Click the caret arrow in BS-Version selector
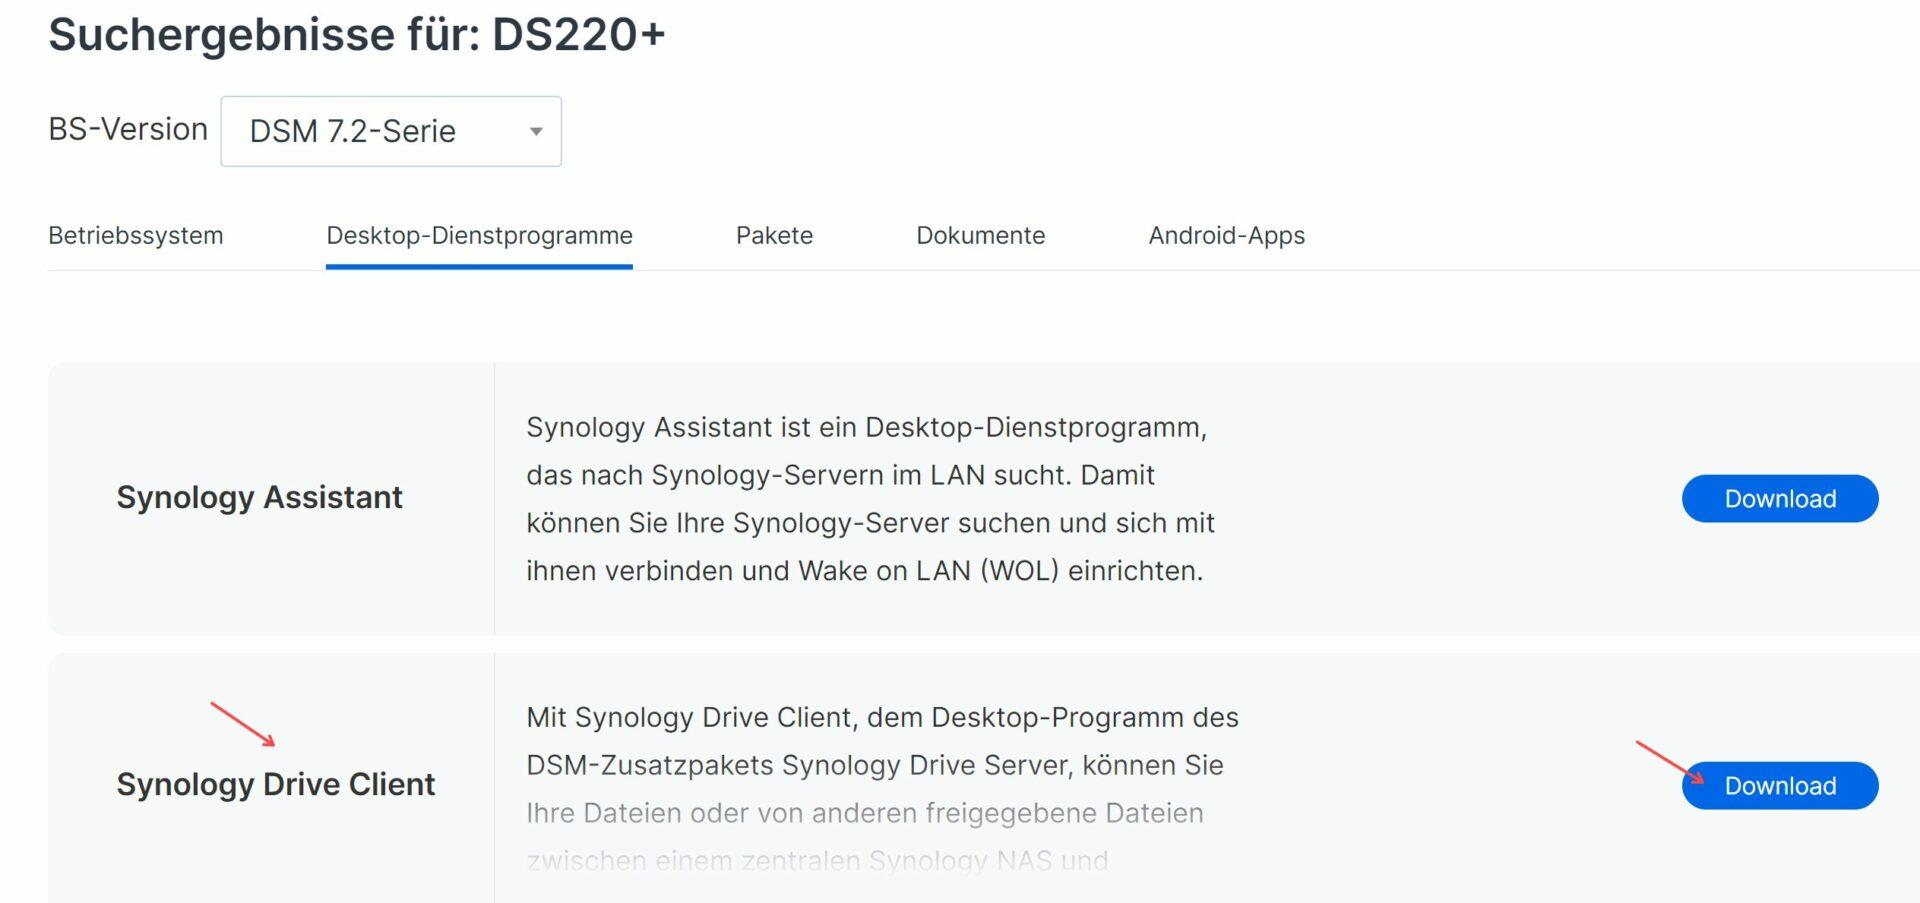1920x903 pixels. click(x=536, y=131)
